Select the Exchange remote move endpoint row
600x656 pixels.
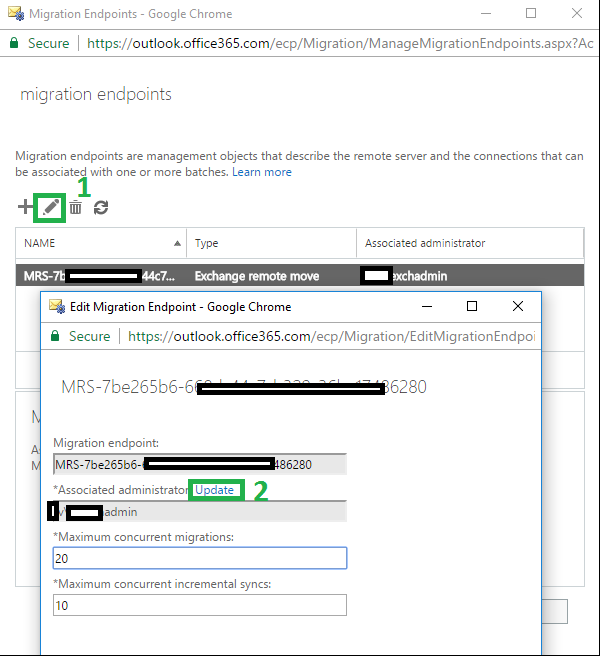coord(300,276)
